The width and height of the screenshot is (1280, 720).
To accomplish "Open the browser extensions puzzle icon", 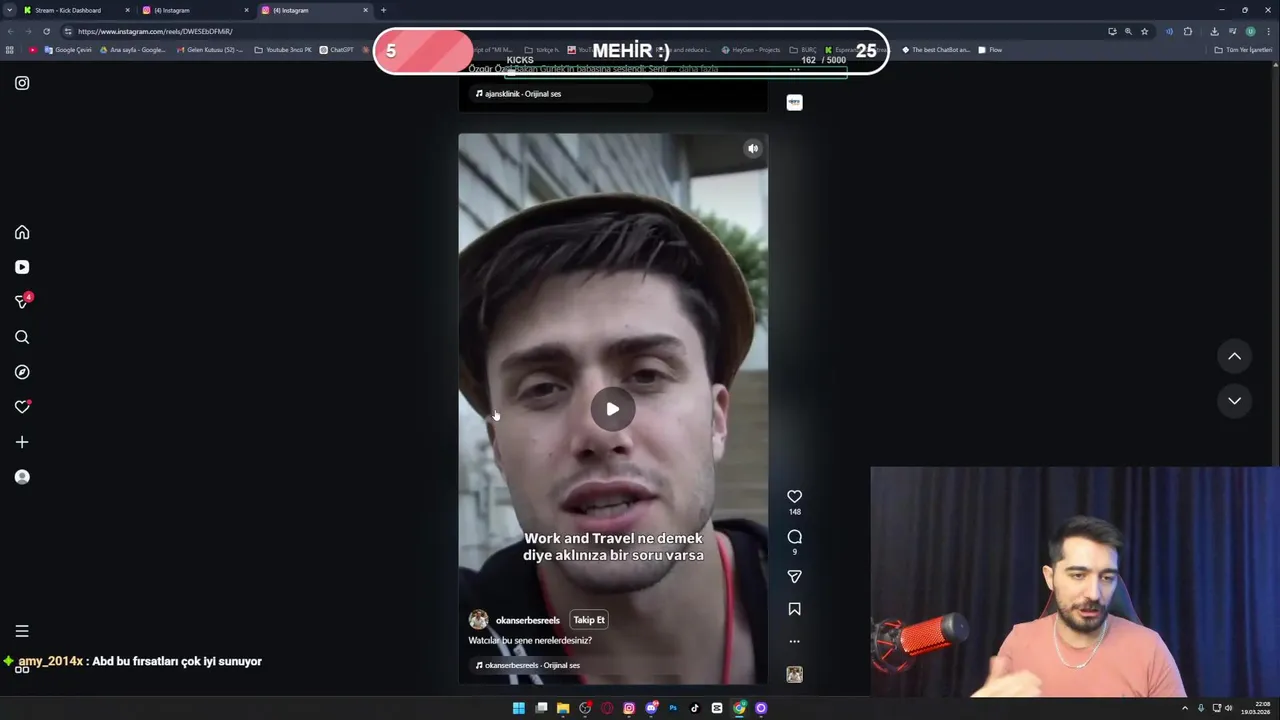I will click(1188, 31).
